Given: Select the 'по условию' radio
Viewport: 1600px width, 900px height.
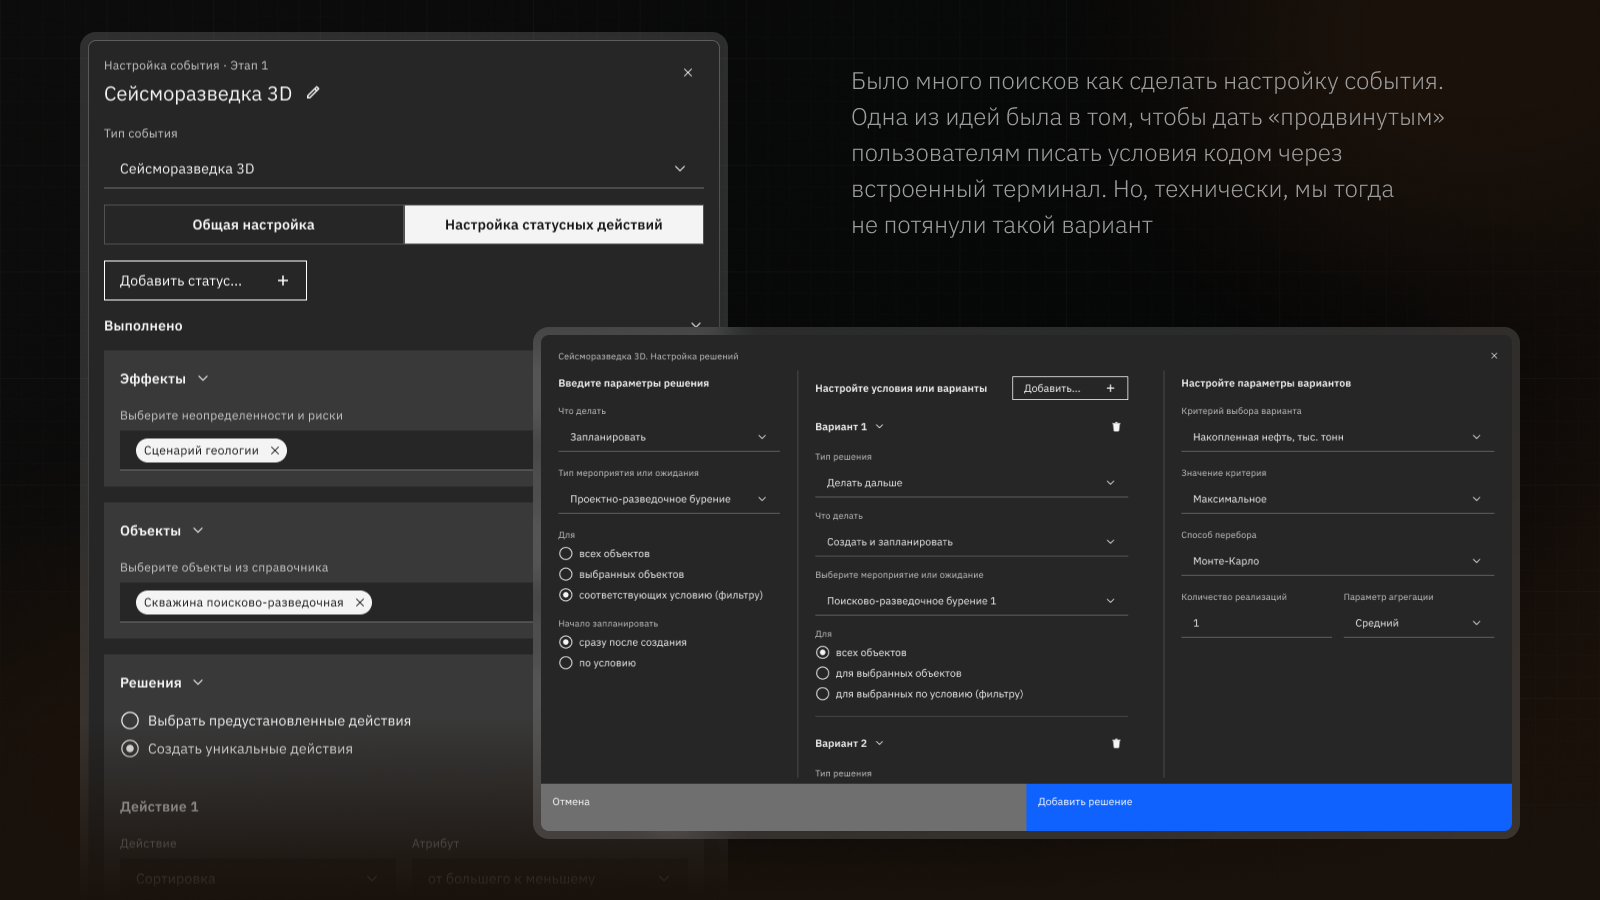Looking at the screenshot, I should click(x=566, y=663).
